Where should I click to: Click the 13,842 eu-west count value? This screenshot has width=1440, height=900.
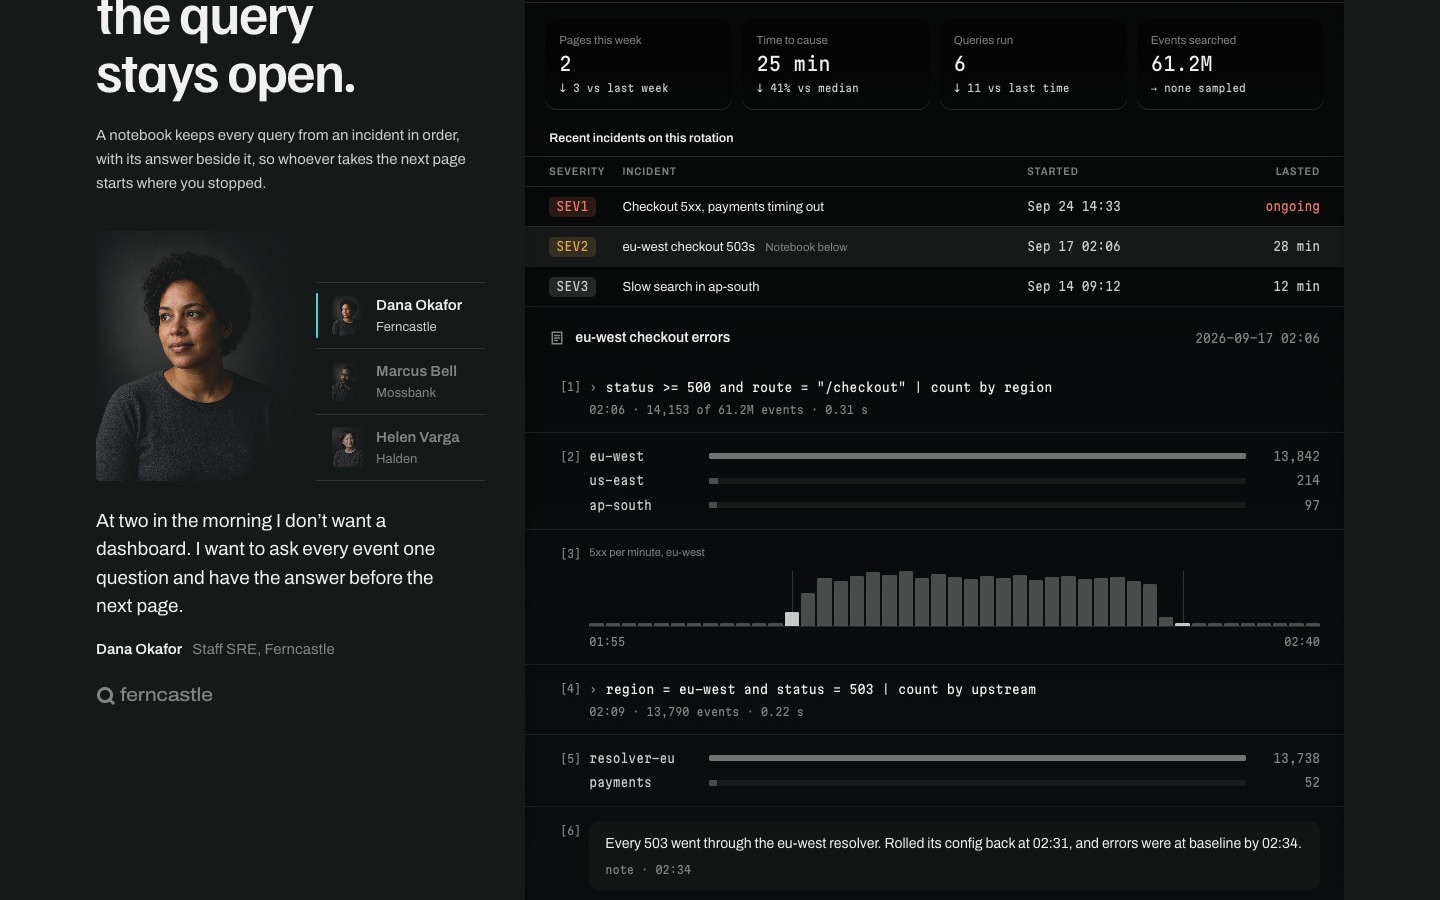pyautogui.click(x=1296, y=457)
